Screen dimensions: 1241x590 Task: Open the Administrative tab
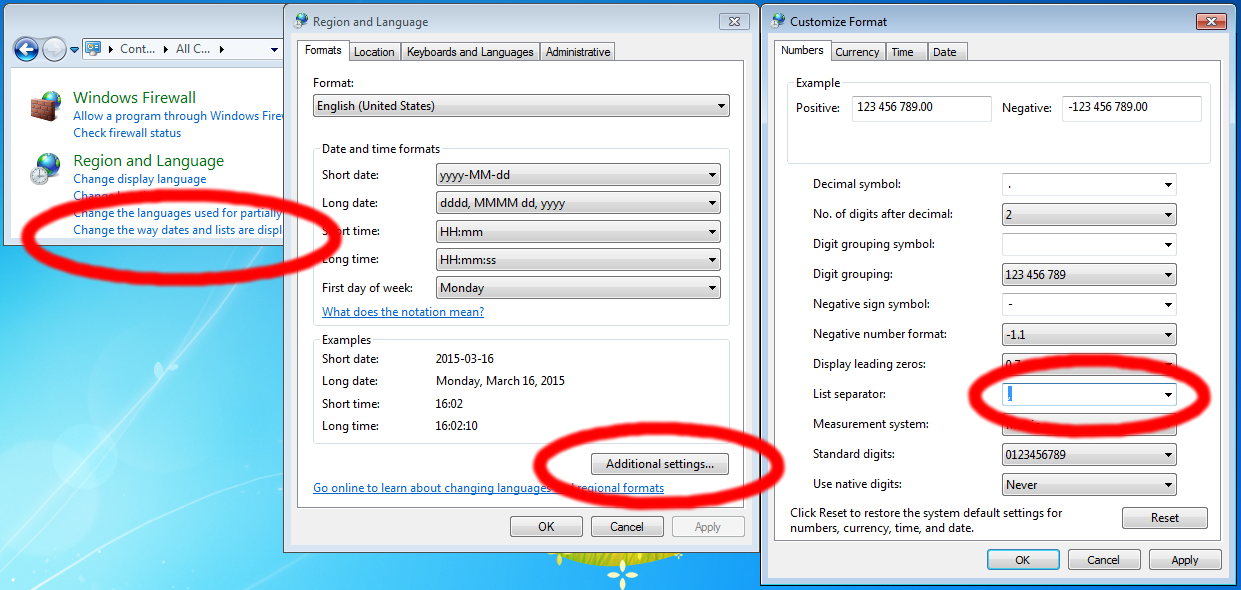[x=577, y=52]
